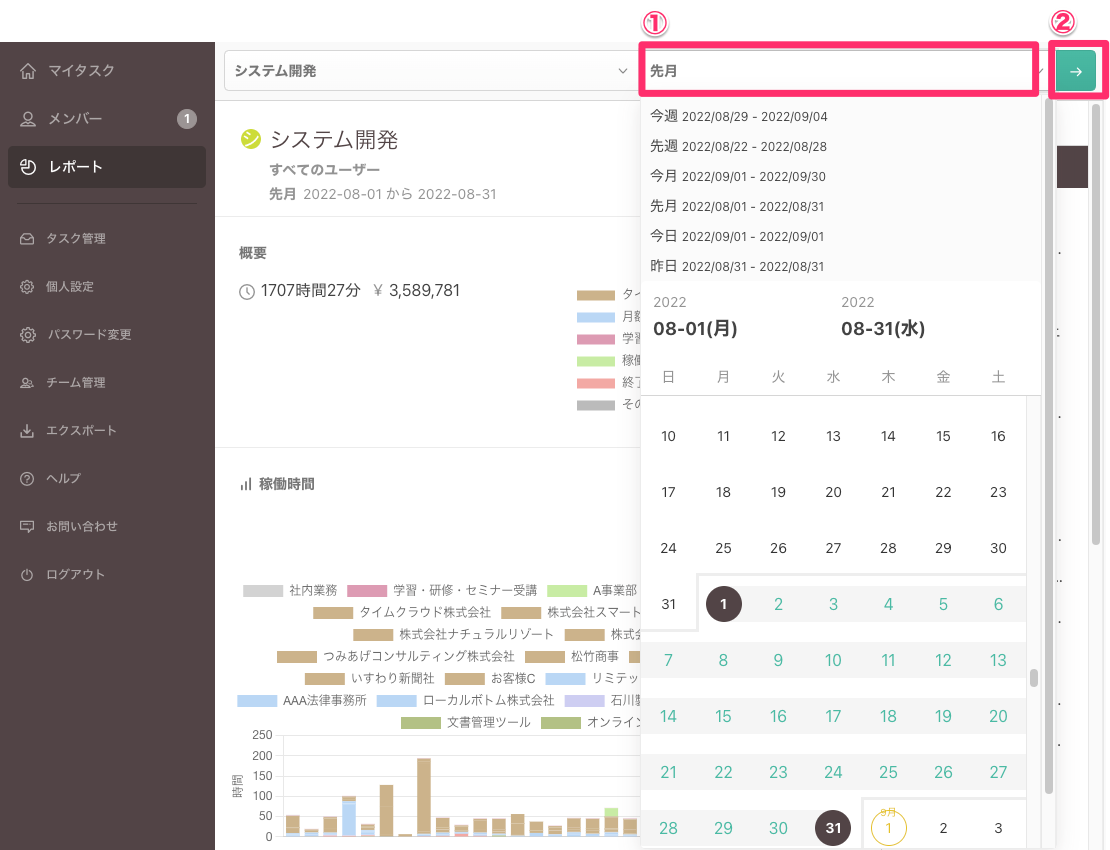Open 個人設定 via its gear icon
The height and width of the screenshot is (850, 1110).
pyautogui.click(x=28, y=286)
